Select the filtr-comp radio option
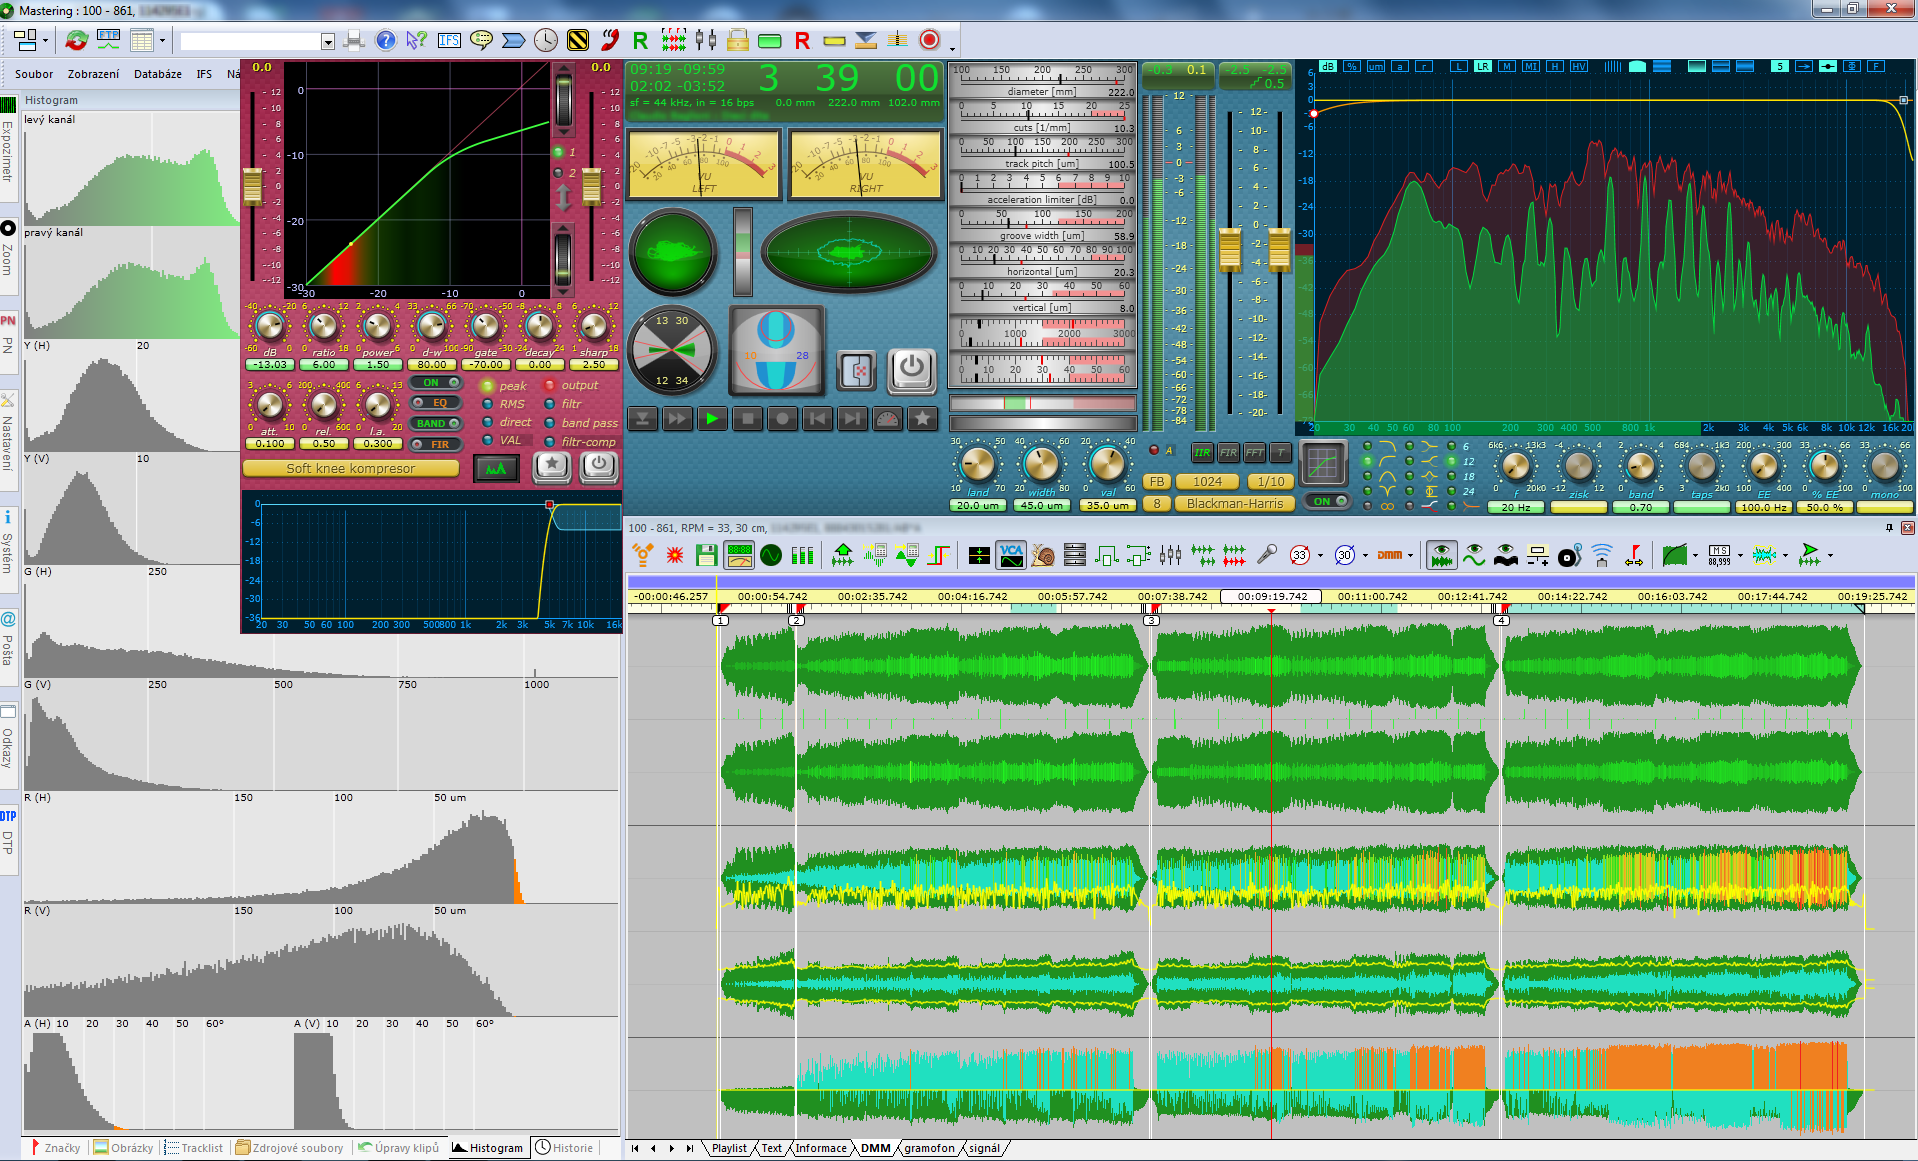The image size is (1918, 1161). 549,441
